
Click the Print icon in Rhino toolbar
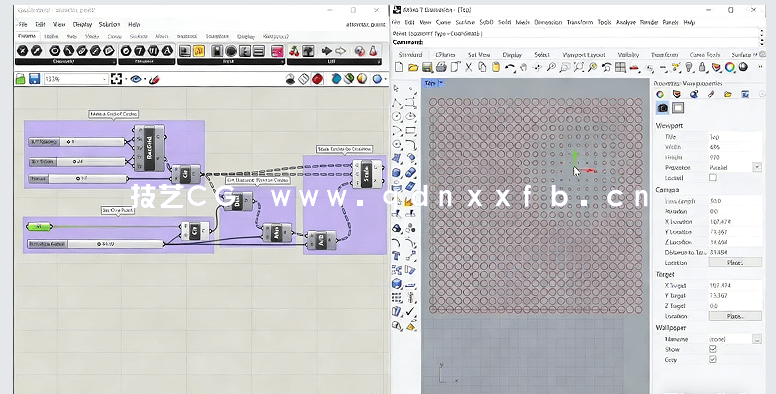point(441,67)
